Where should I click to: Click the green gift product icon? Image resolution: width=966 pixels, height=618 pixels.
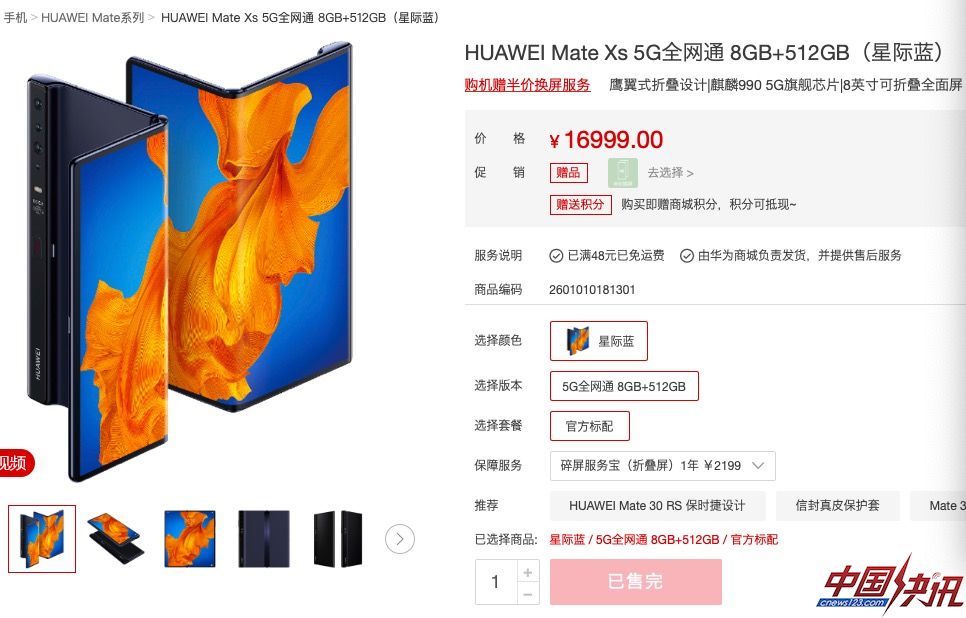point(623,173)
